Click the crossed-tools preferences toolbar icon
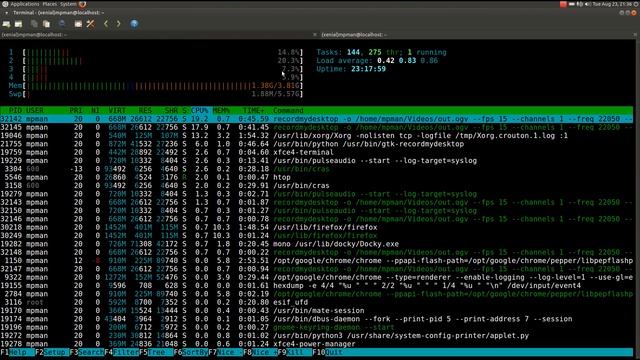640x360 pixels. click(x=91, y=24)
